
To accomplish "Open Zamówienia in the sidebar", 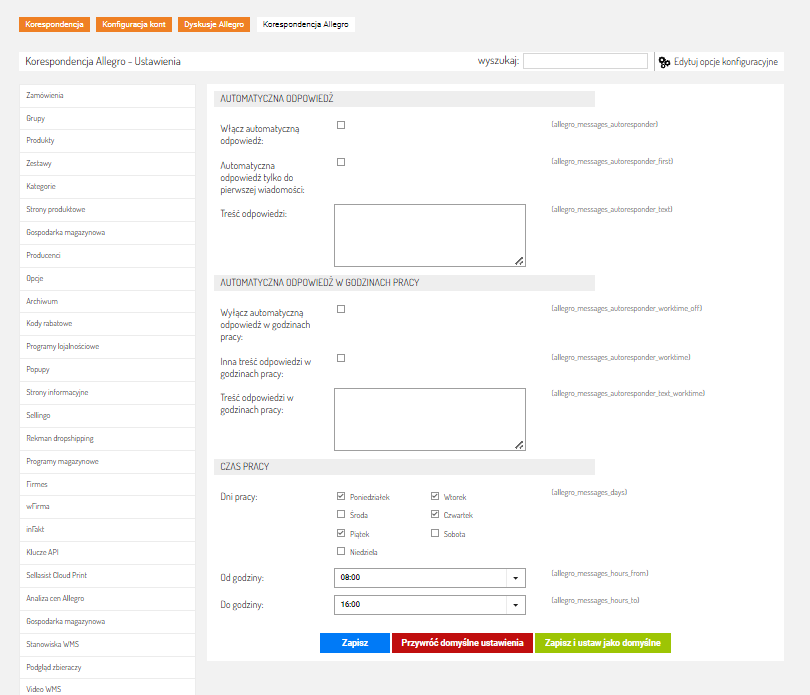I will tap(107, 96).
